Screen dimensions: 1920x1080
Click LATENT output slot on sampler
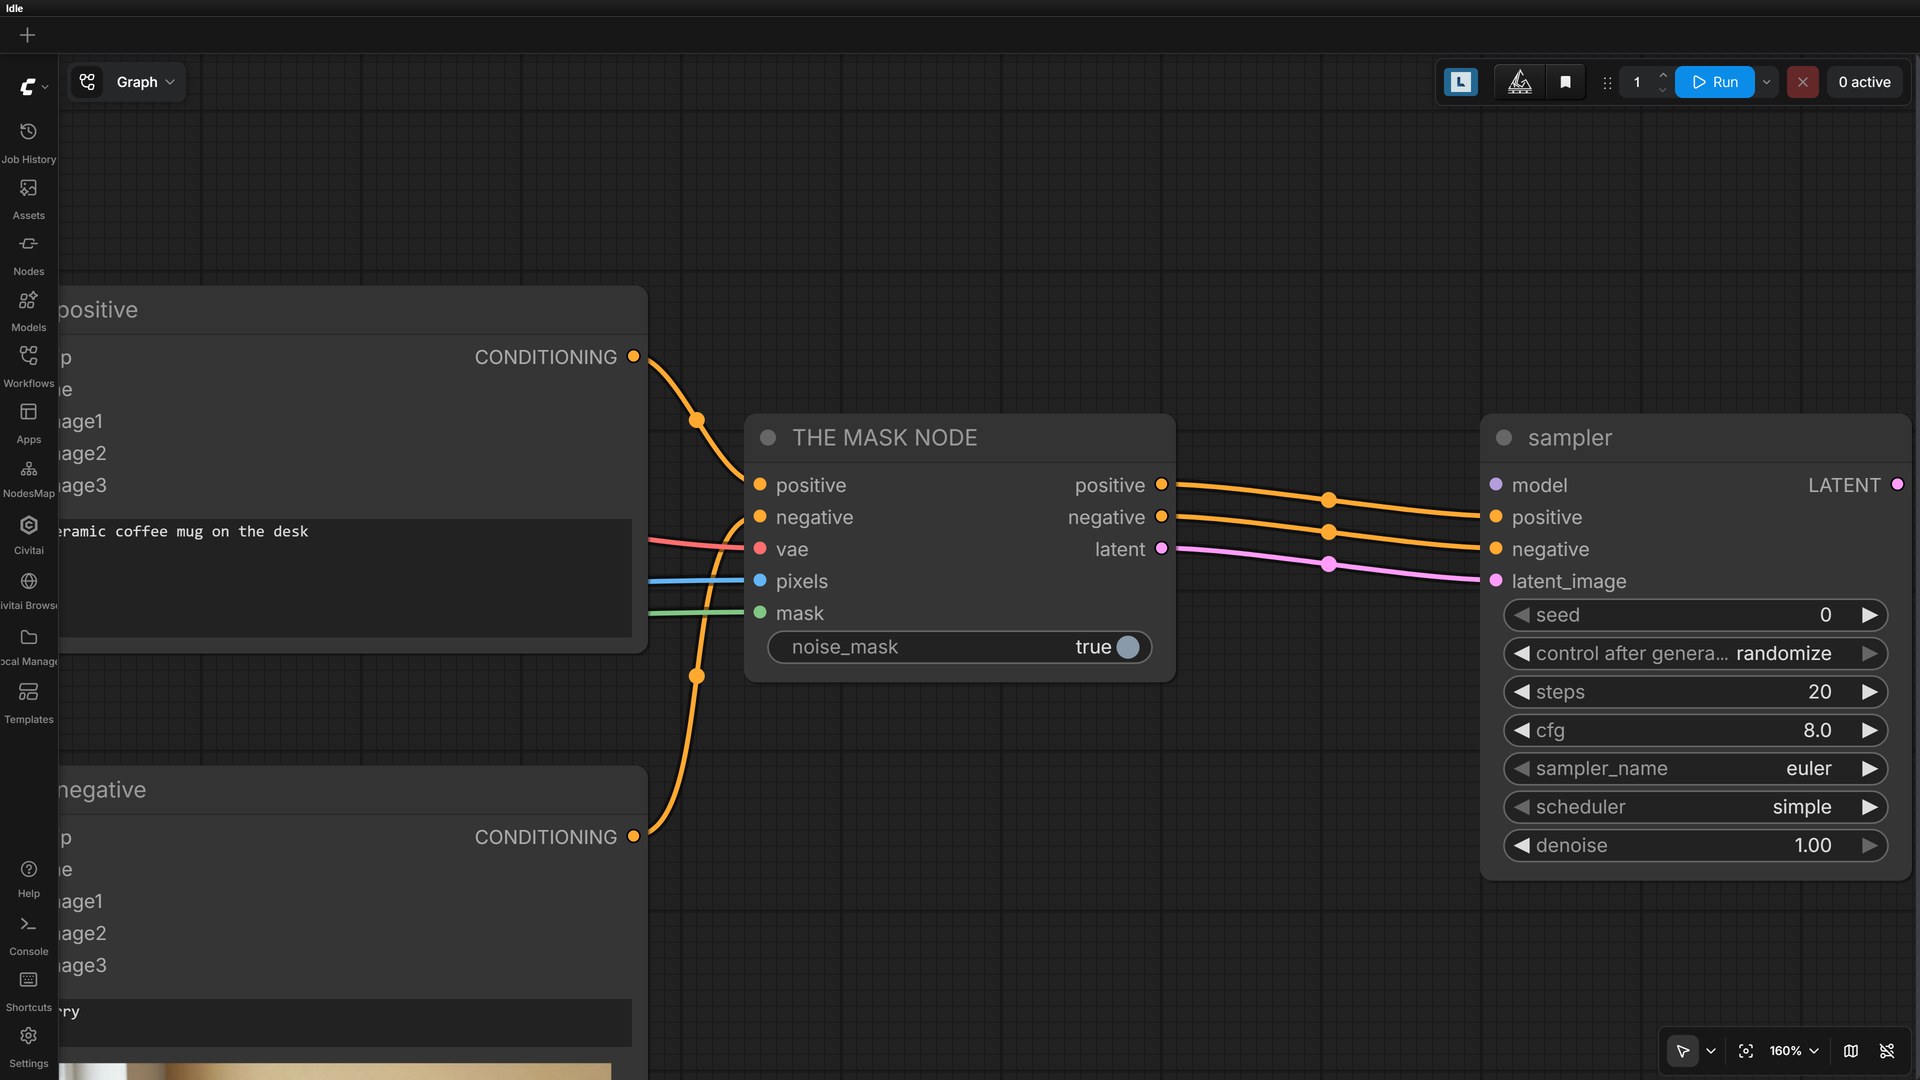1897,485
